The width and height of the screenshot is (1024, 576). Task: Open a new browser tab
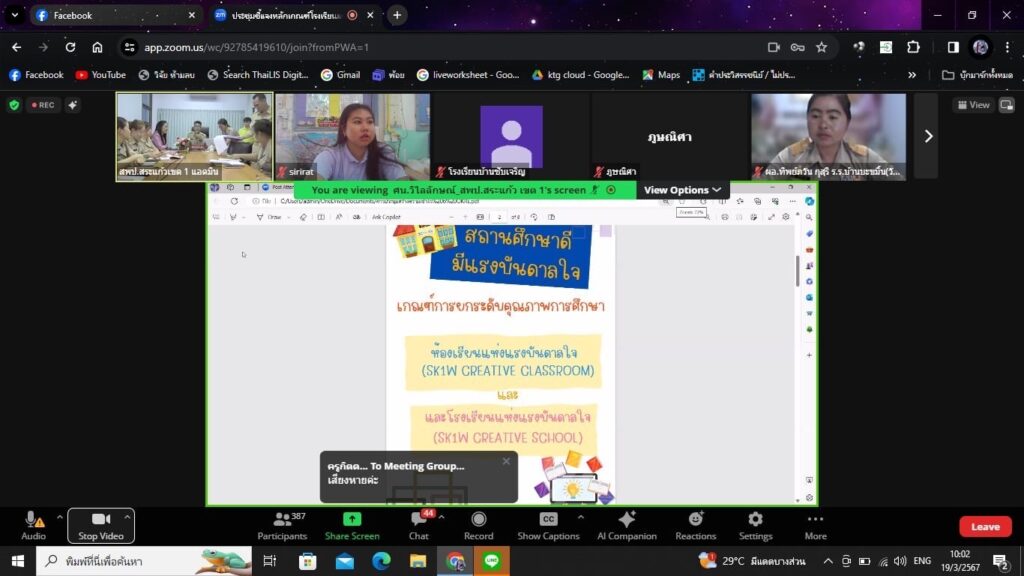tap(397, 15)
